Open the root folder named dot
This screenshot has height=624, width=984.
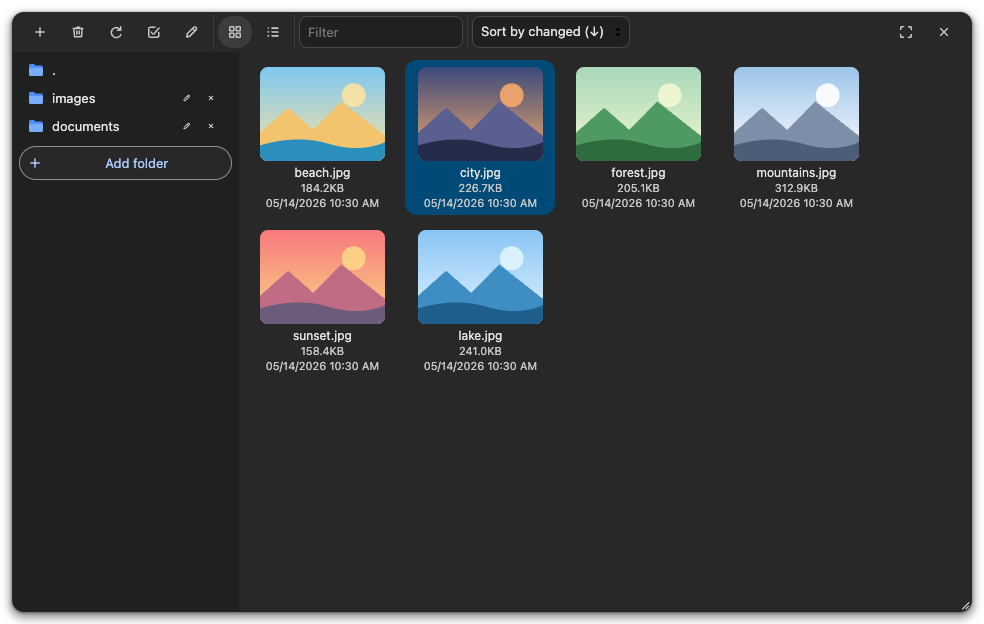click(126, 70)
